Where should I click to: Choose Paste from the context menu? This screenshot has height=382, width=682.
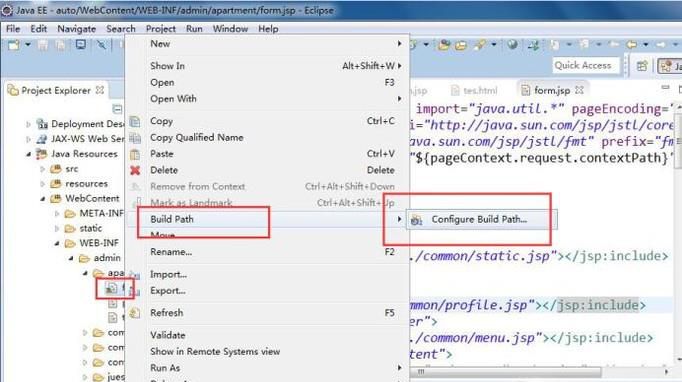(x=267, y=154)
